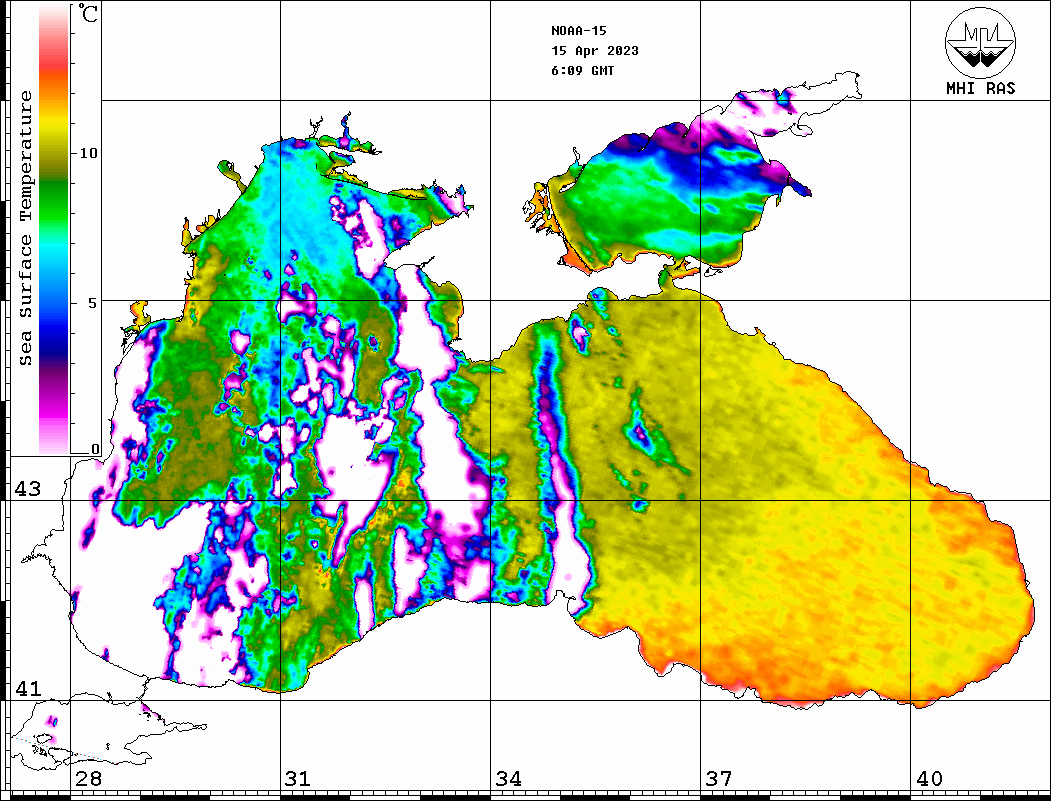Click the latitude label "41"
1051x801 pixels.
pos(28,688)
